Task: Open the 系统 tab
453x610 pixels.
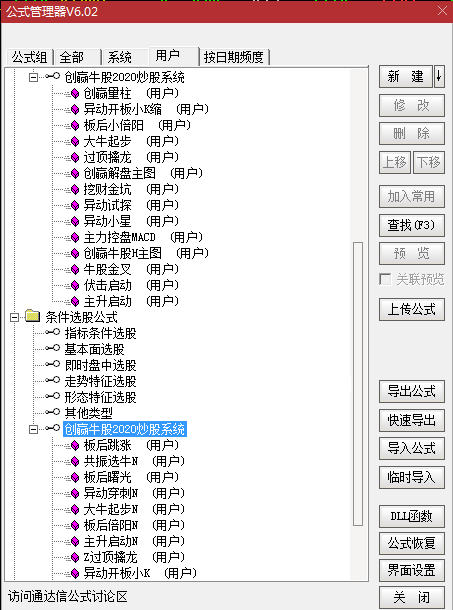Action: 125,58
